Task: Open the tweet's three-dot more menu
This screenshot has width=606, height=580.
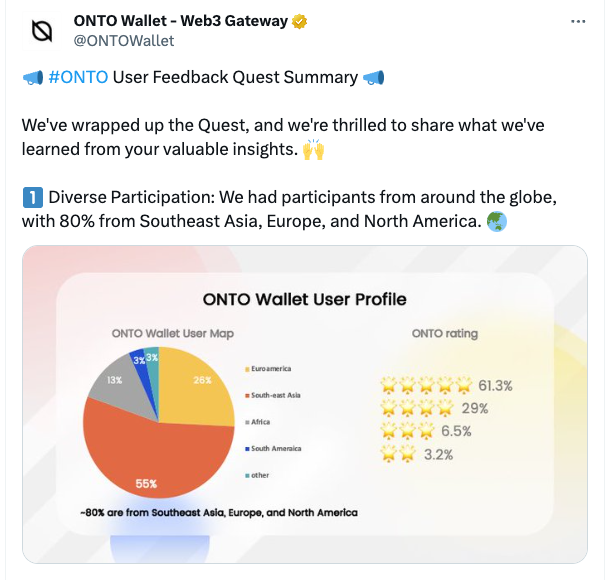Action: coord(578,21)
